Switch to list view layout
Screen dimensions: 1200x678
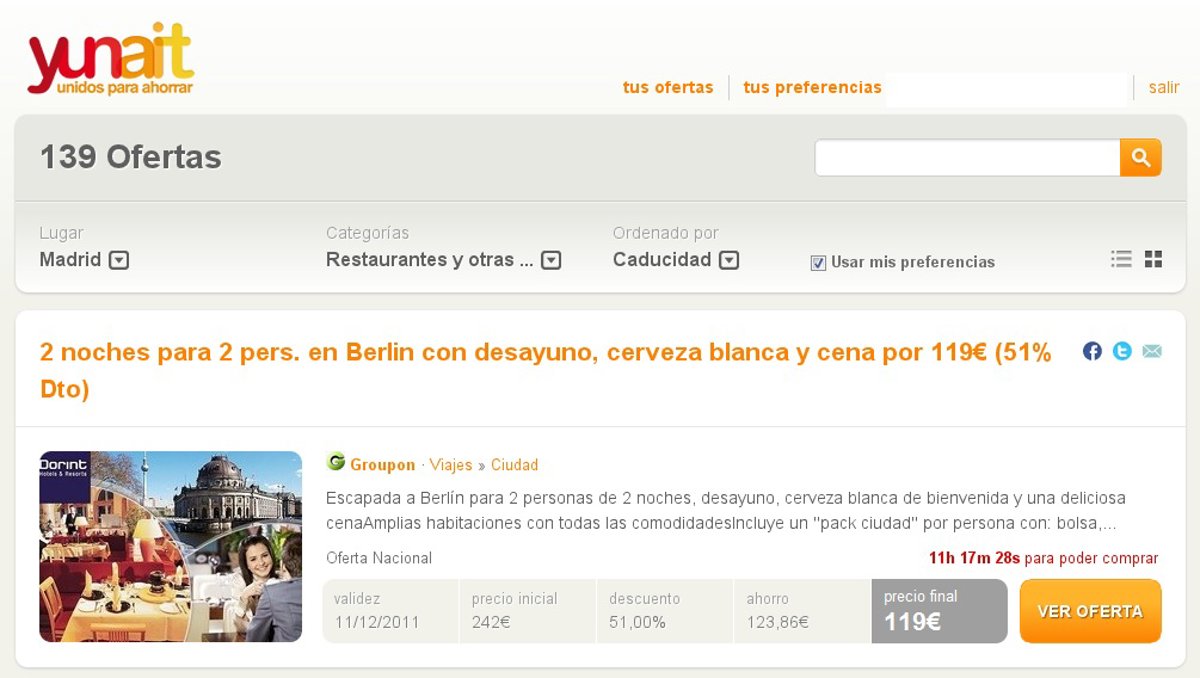coord(1121,259)
